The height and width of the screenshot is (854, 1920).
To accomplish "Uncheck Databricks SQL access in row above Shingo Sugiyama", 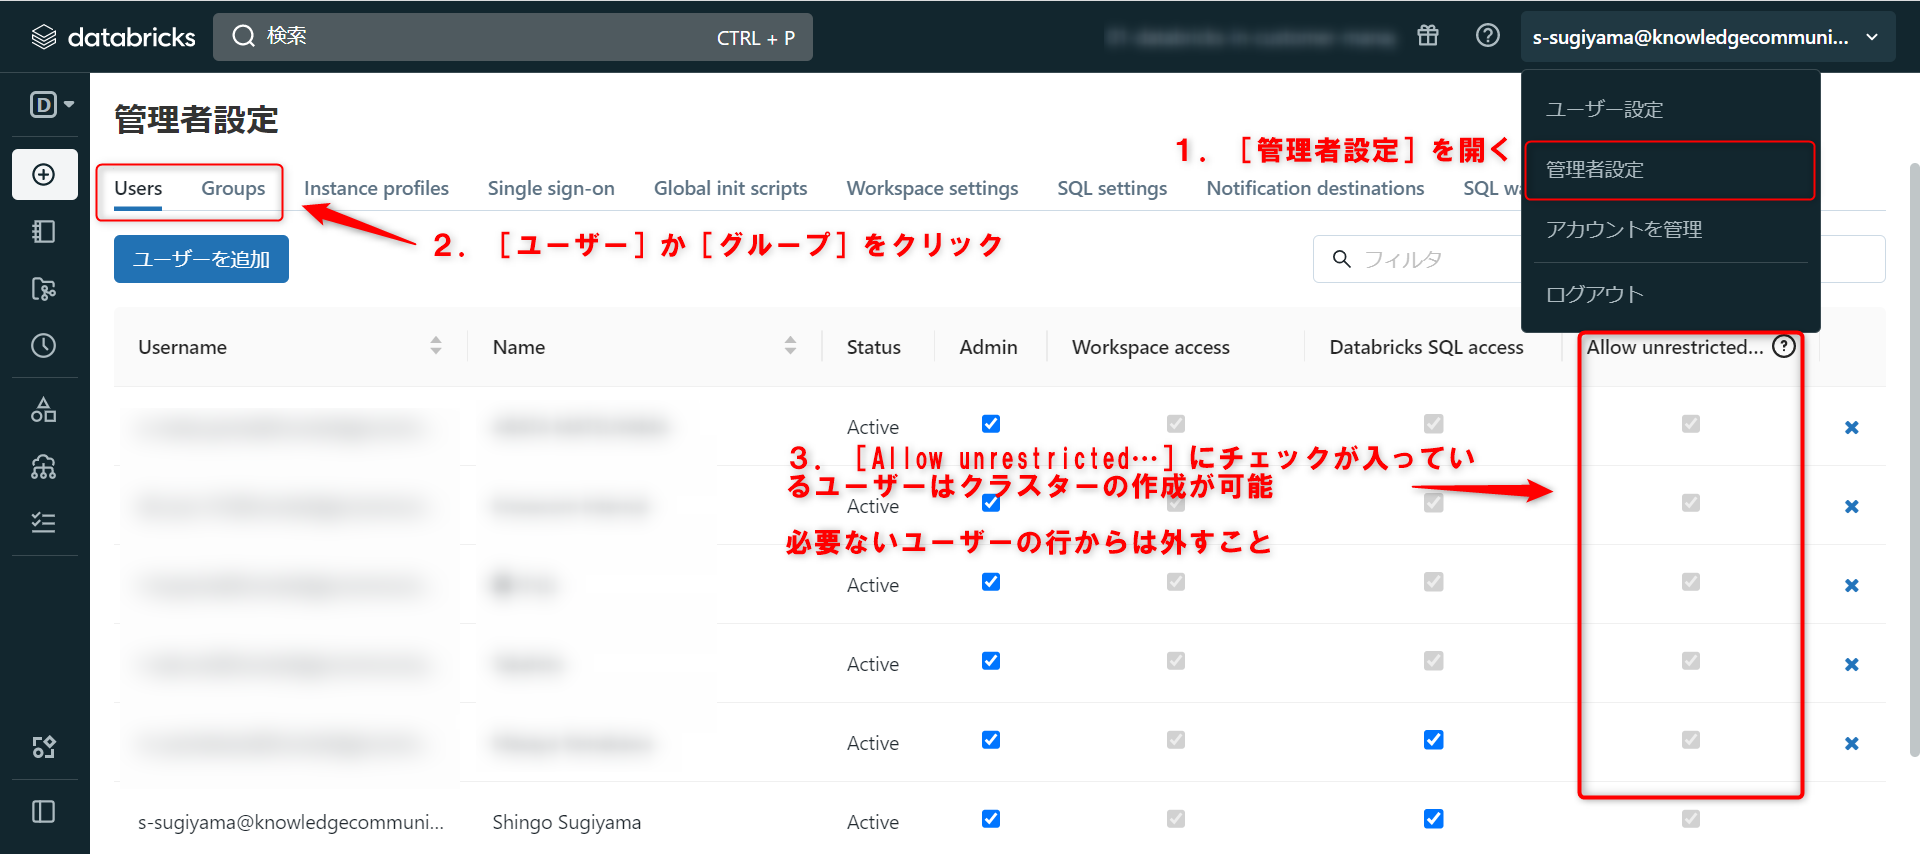I will (1434, 740).
